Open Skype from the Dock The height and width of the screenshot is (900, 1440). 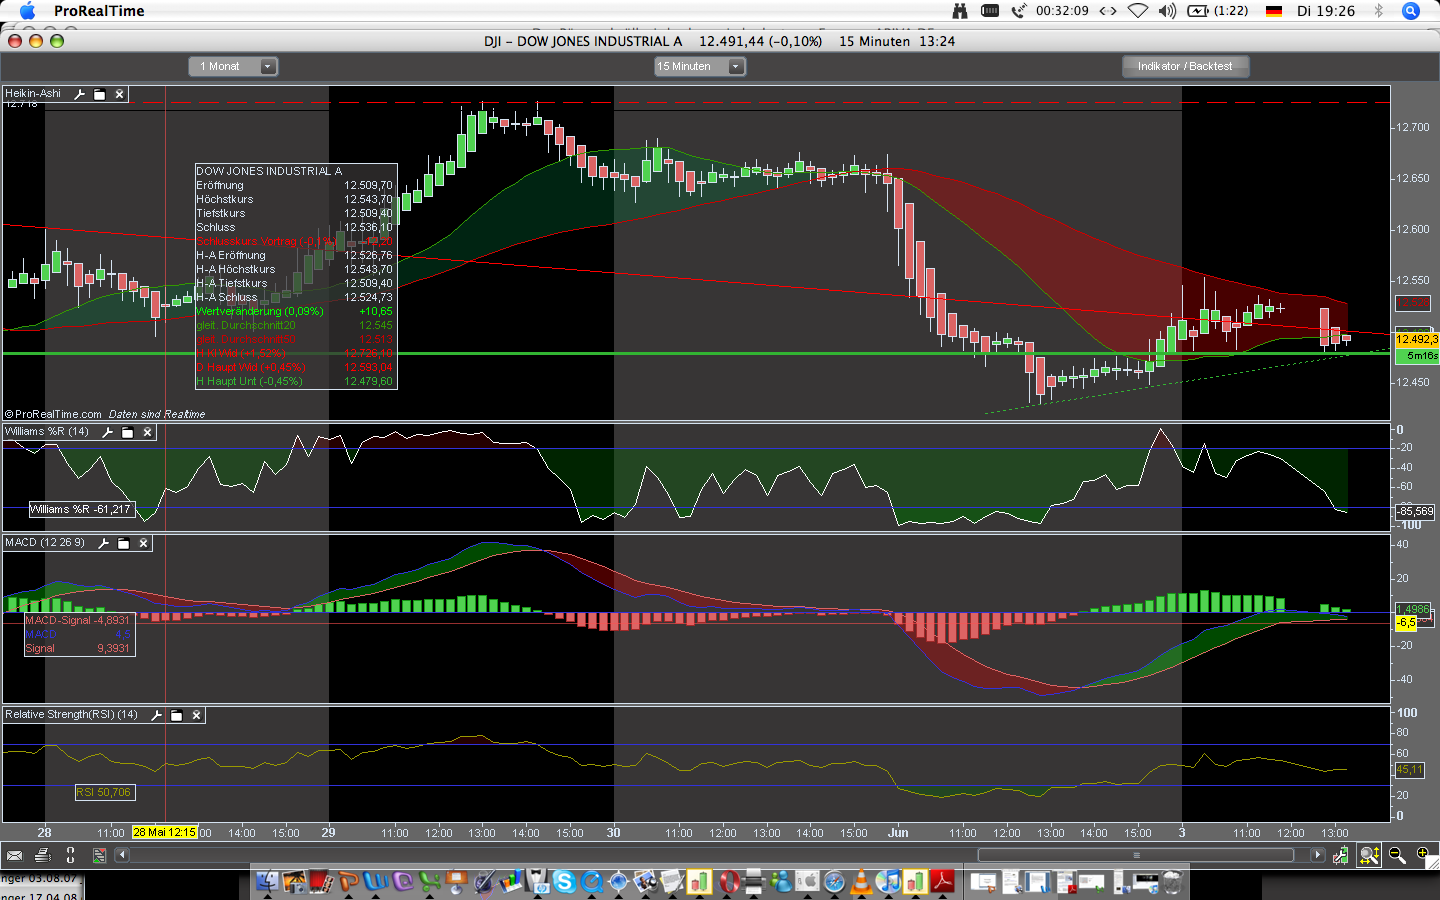565,882
